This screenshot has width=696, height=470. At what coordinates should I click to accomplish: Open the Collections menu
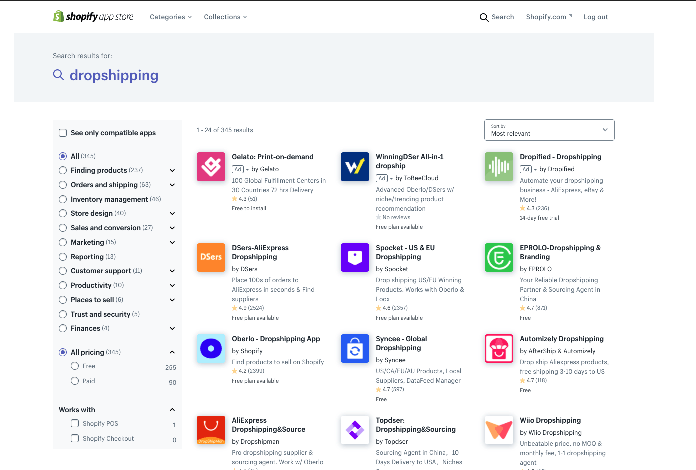click(225, 17)
